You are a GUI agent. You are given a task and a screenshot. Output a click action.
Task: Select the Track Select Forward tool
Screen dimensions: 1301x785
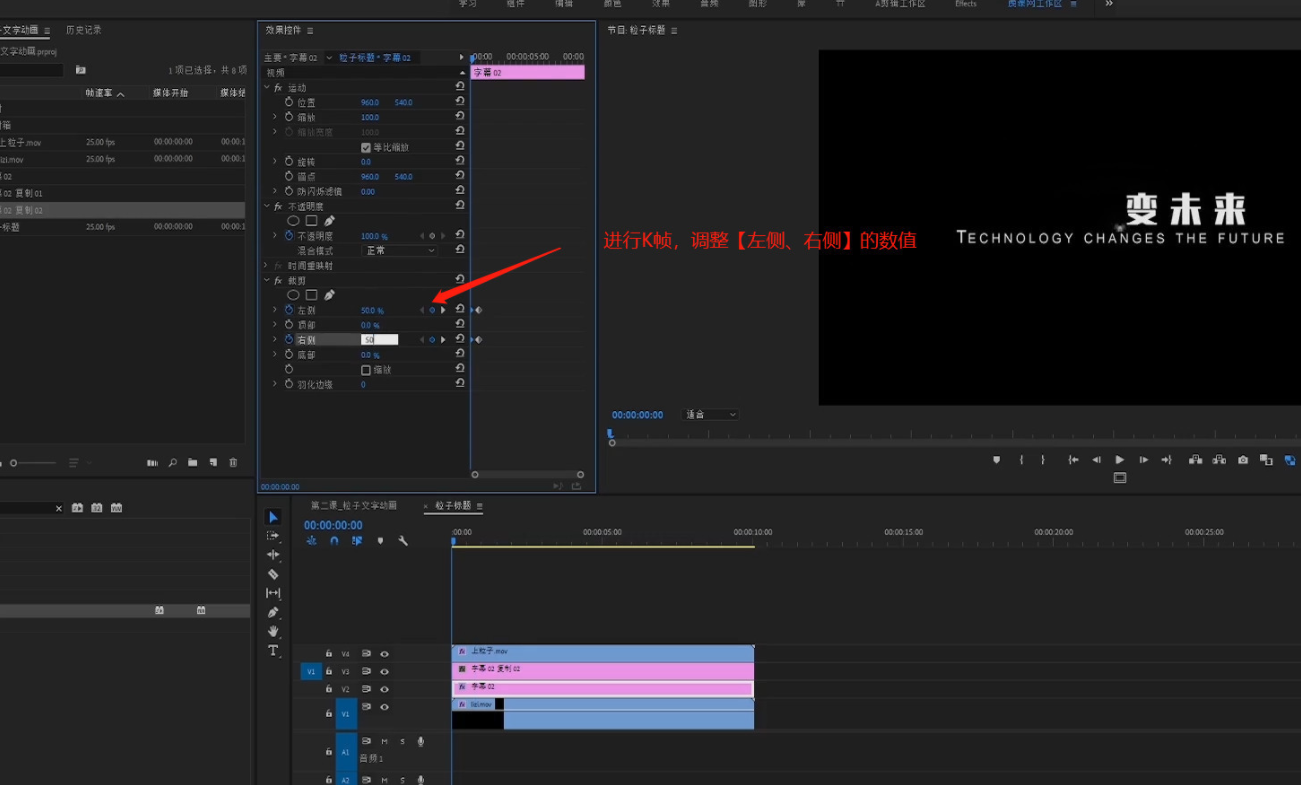pos(273,536)
